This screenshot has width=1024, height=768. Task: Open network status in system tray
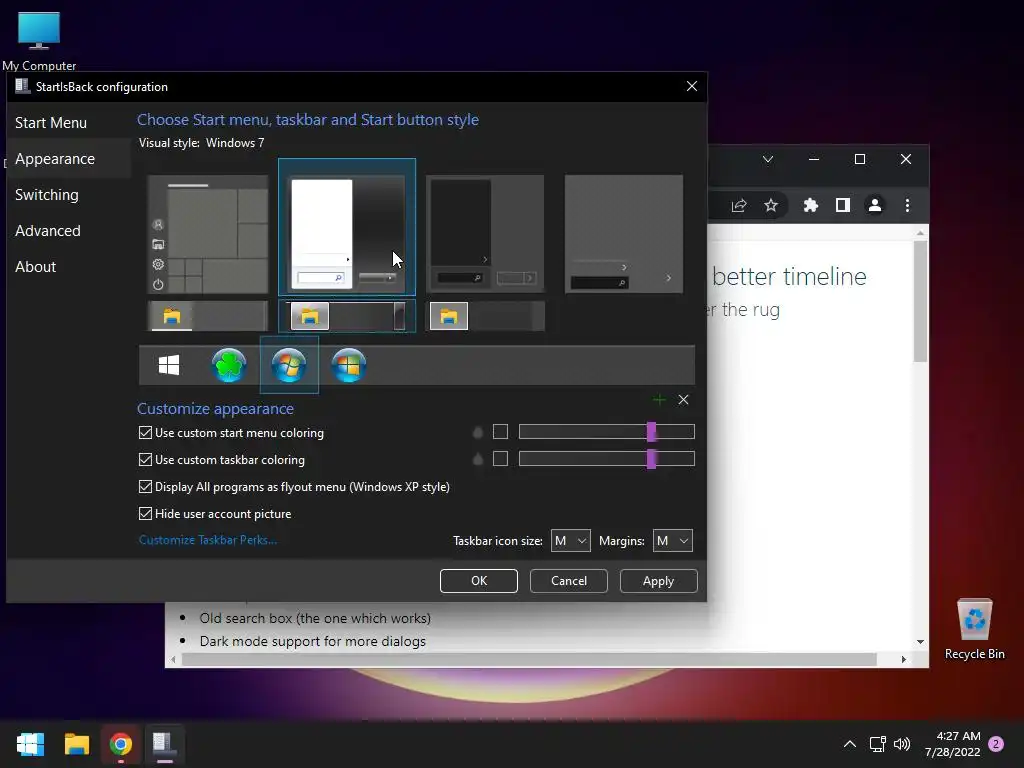point(877,744)
